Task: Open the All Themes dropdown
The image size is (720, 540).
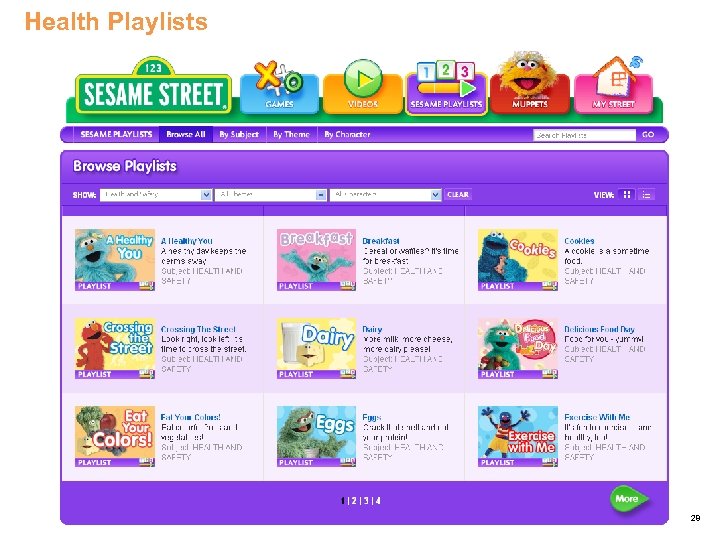Action: click(270, 195)
